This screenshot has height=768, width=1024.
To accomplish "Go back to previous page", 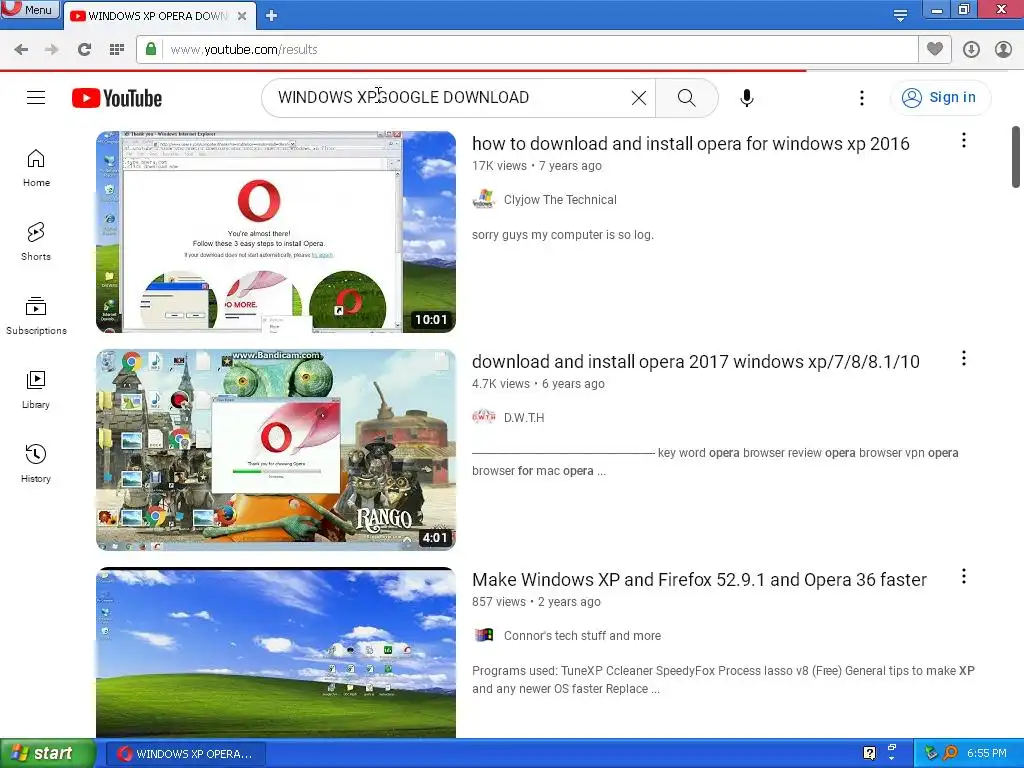I will 21,50.
